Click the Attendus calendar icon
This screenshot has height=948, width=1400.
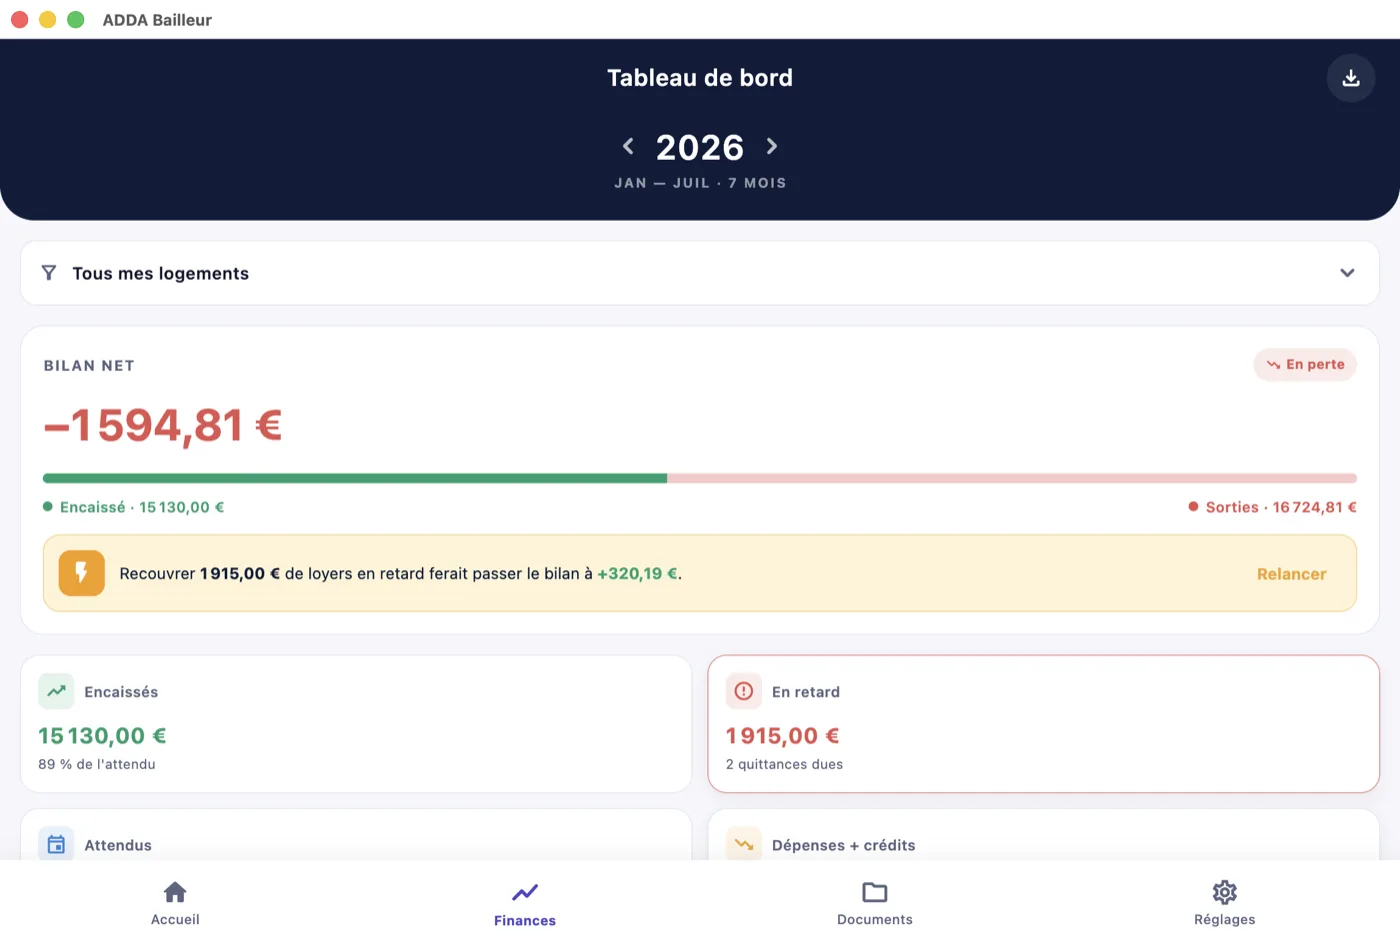(x=56, y=845)
